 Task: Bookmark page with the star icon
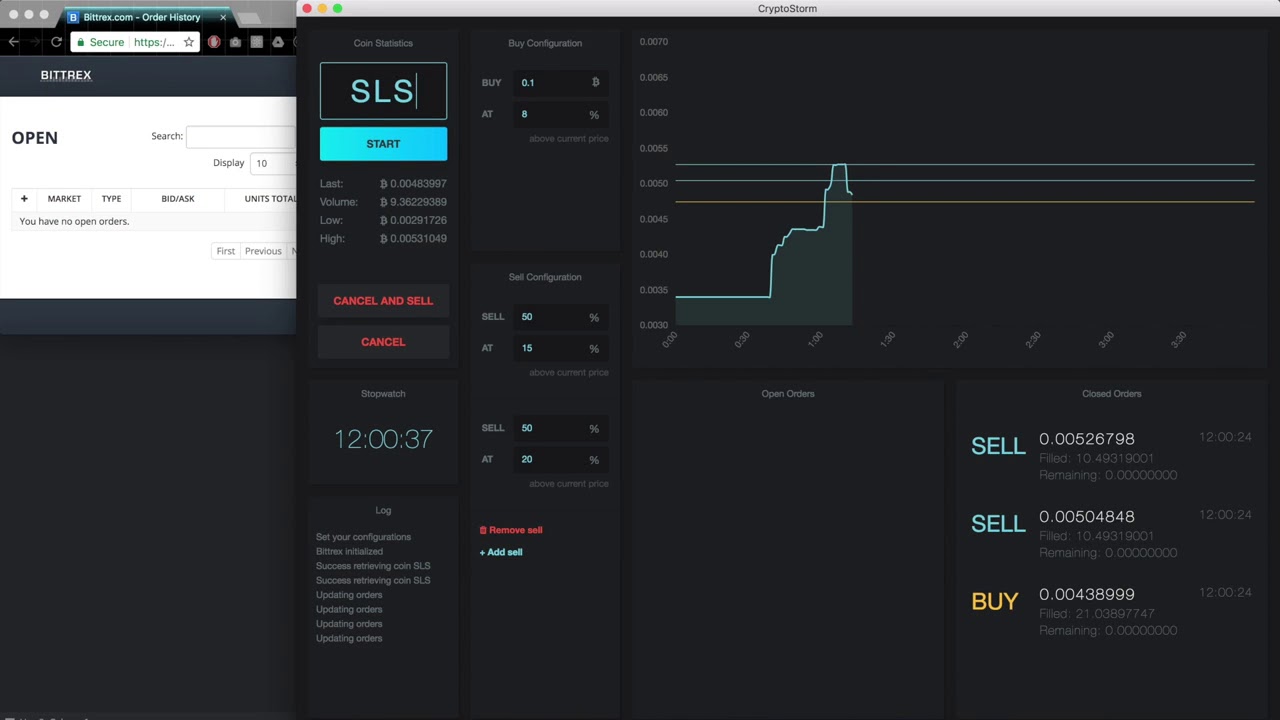(188, 42)
